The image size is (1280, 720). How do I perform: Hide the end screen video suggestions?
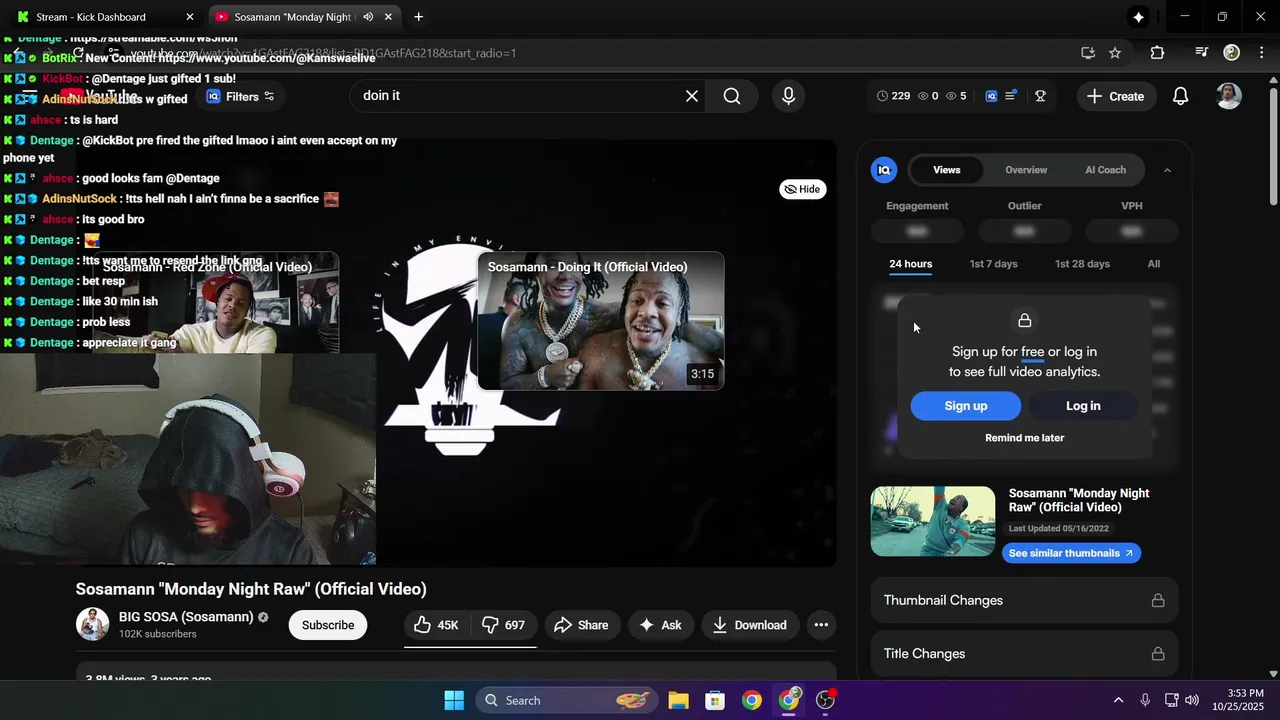(803, 189)
